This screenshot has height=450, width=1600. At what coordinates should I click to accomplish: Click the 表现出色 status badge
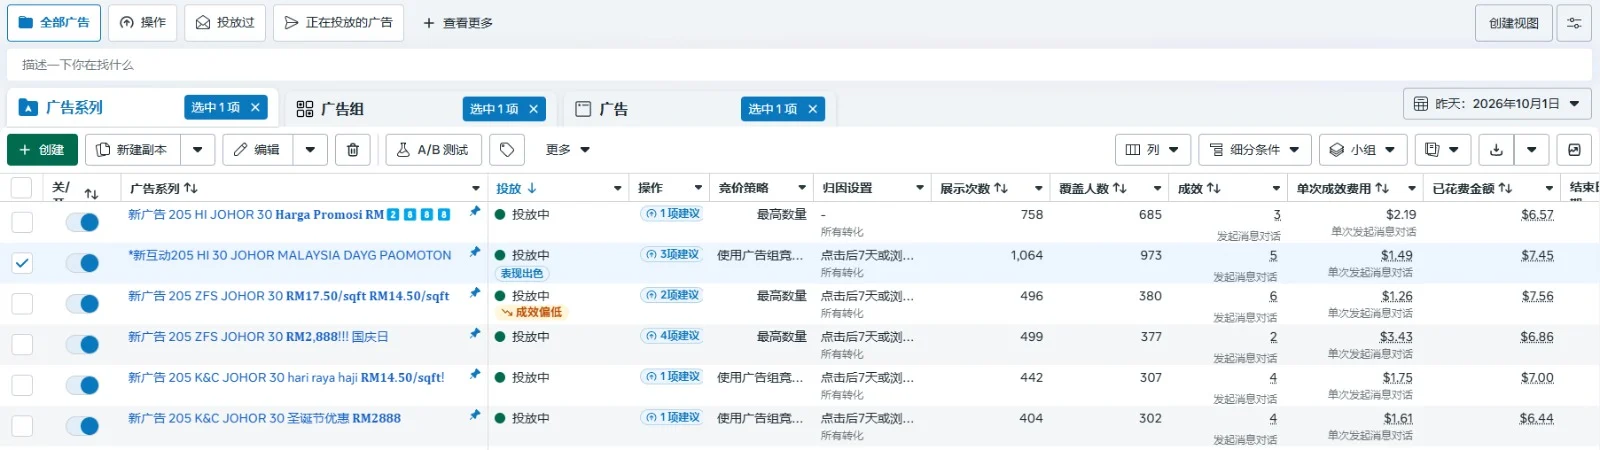pyautogui.click(x=521, y=273)
